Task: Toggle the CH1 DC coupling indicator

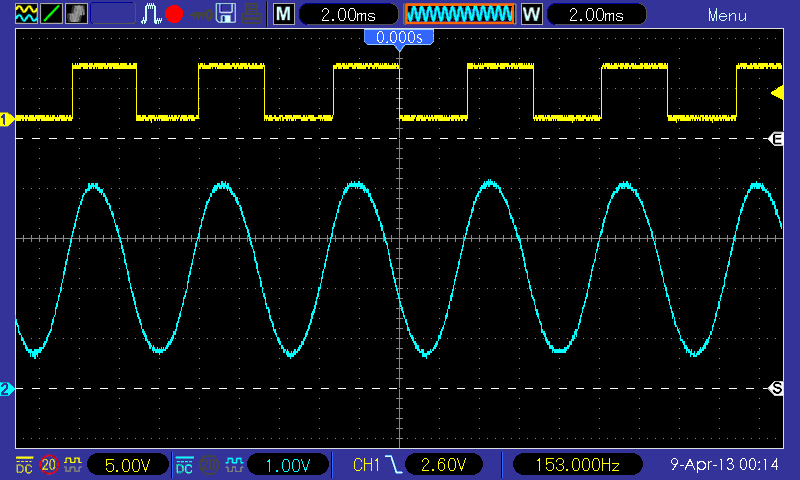Action: point(23,465)
